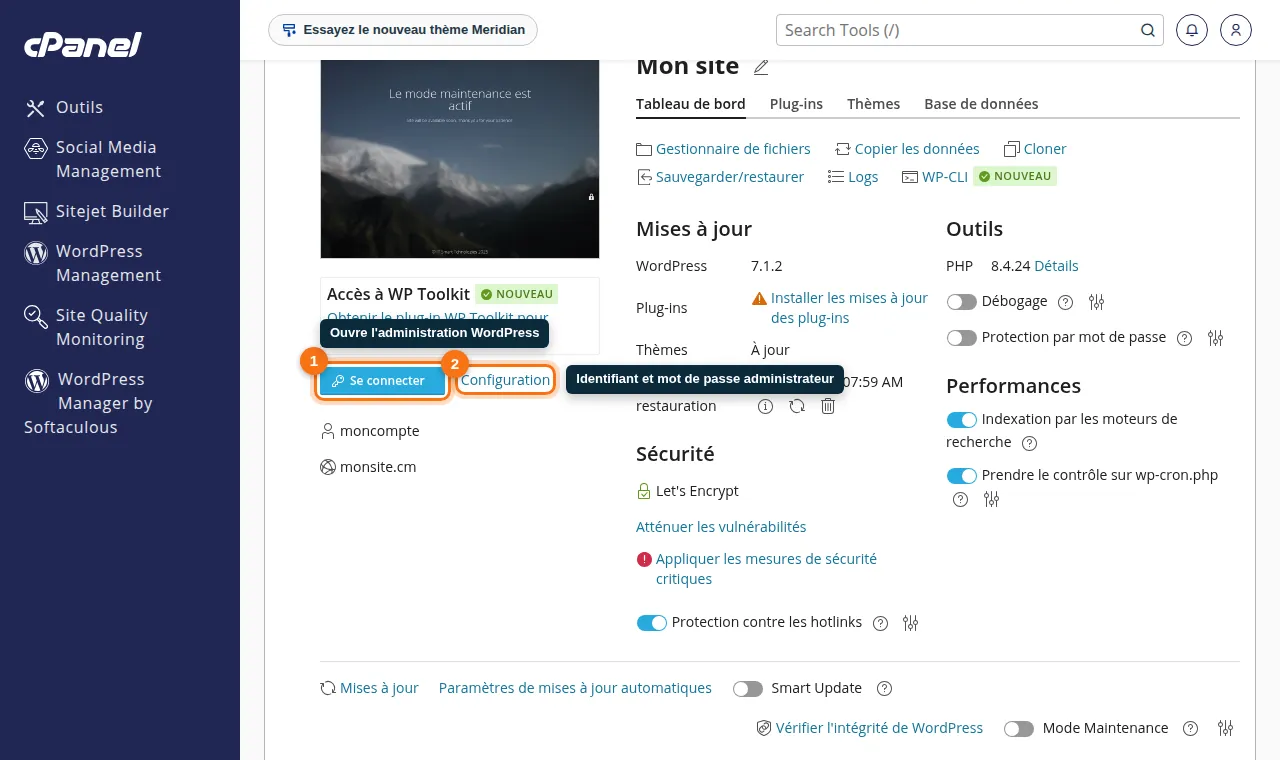Open Mode Maintenance settings sliders icon
Viewport: 1280px width, 760px height.
tap(1226, 729)
